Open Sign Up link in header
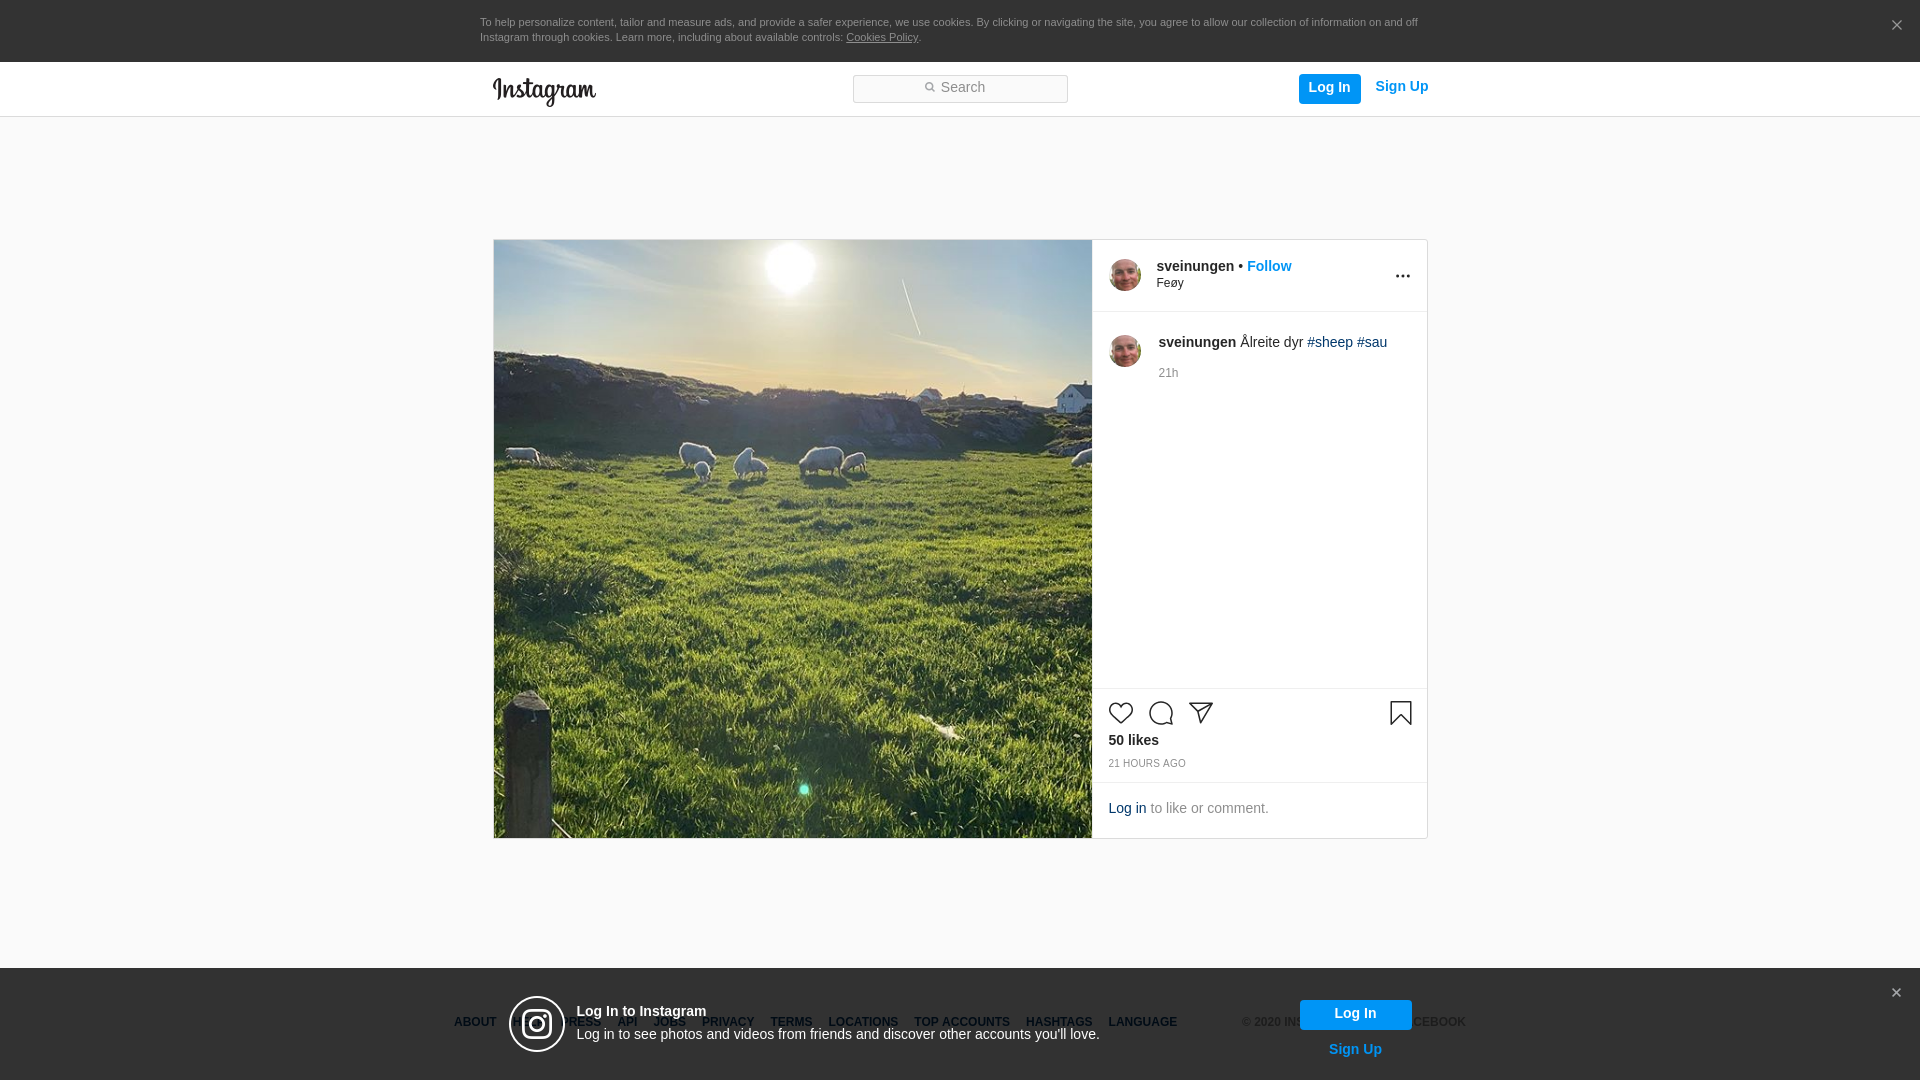 coord(1401,87)
